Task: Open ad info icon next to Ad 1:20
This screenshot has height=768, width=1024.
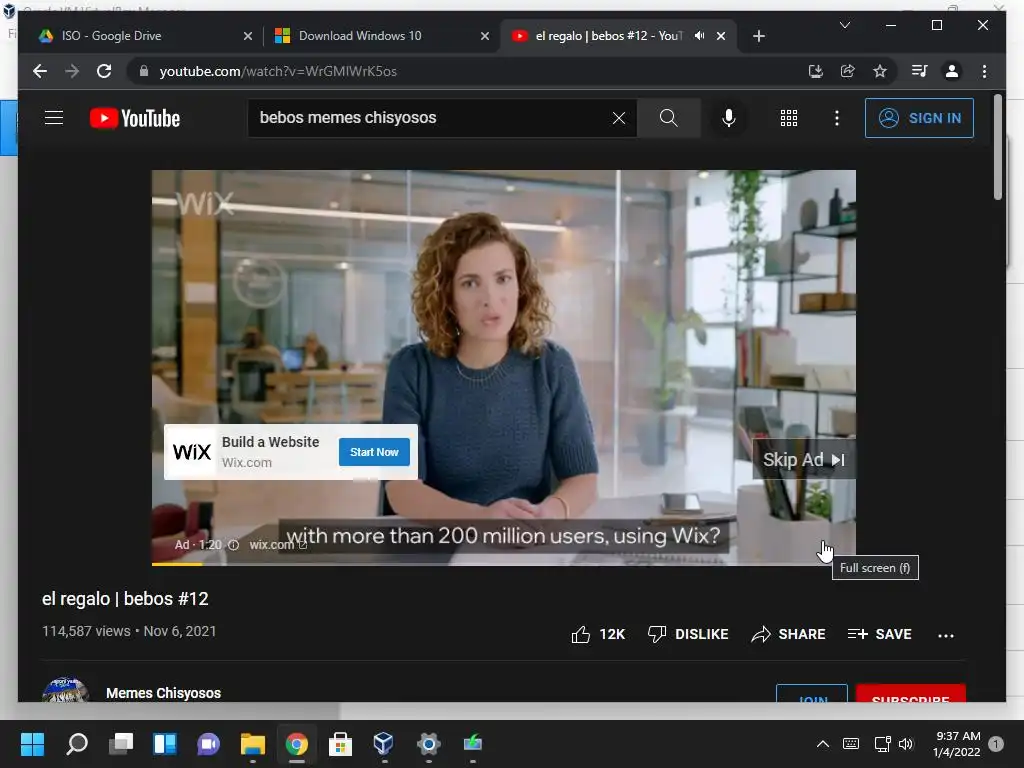Action: [x=233, y=545]
